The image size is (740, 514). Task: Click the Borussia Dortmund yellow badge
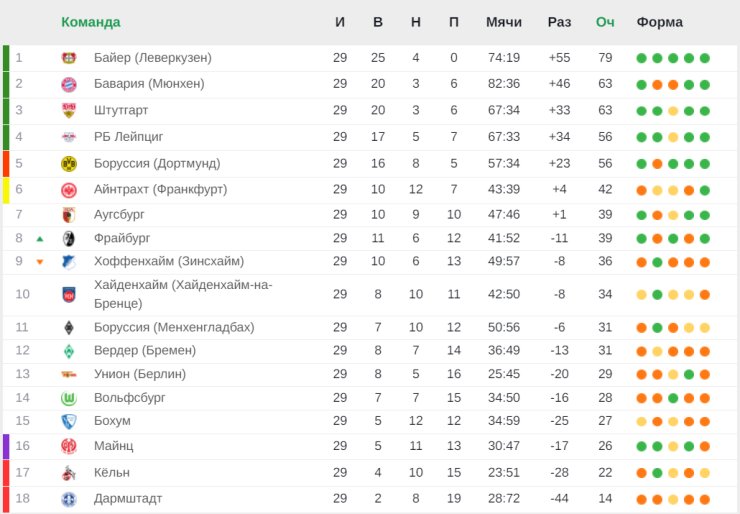click(69, 163)
